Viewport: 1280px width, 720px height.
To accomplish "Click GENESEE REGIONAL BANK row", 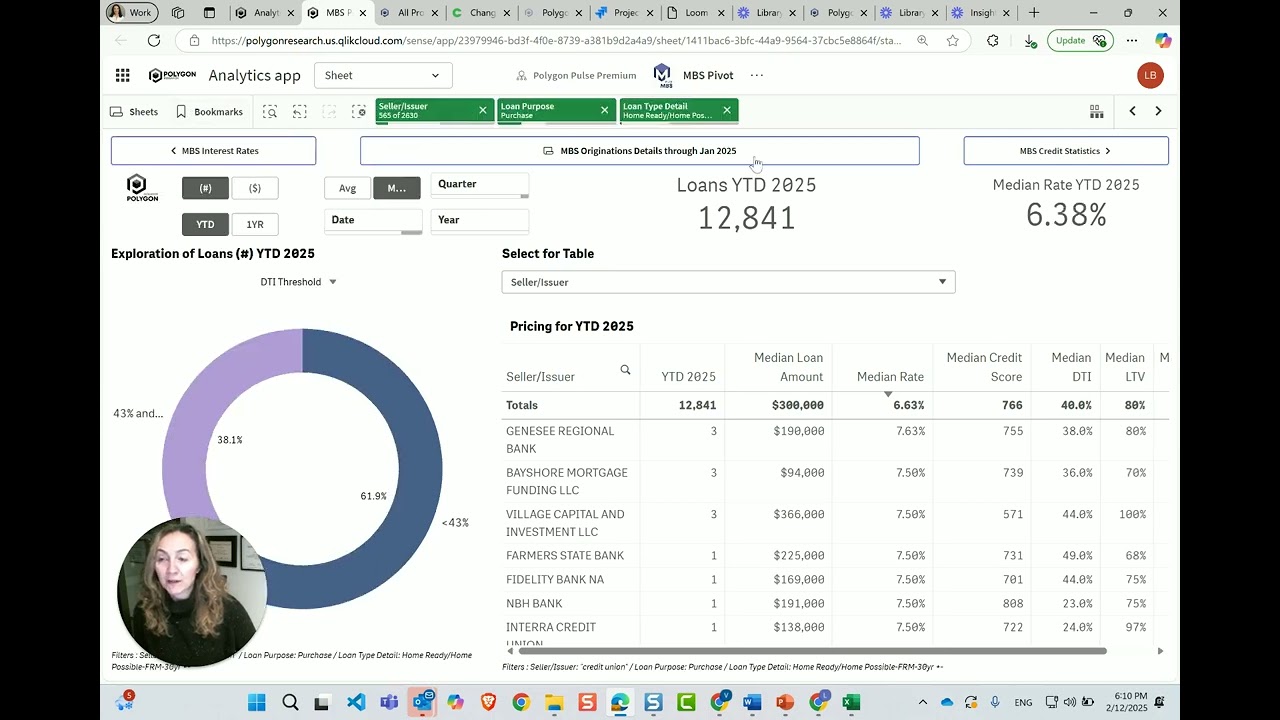I will [x=835, y=440].
